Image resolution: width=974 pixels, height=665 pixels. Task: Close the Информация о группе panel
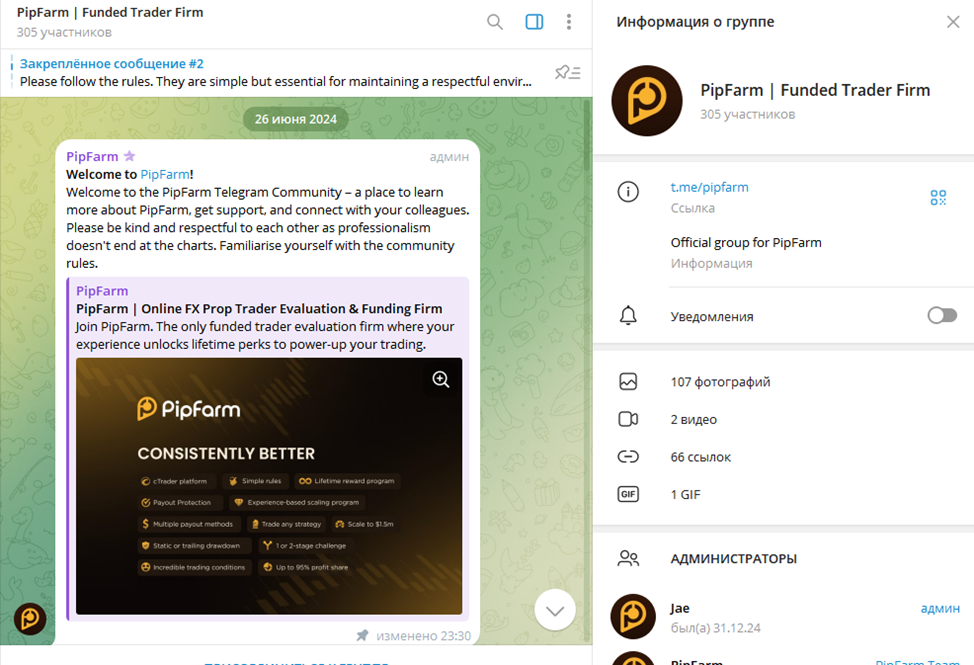[x=952, y=22]
